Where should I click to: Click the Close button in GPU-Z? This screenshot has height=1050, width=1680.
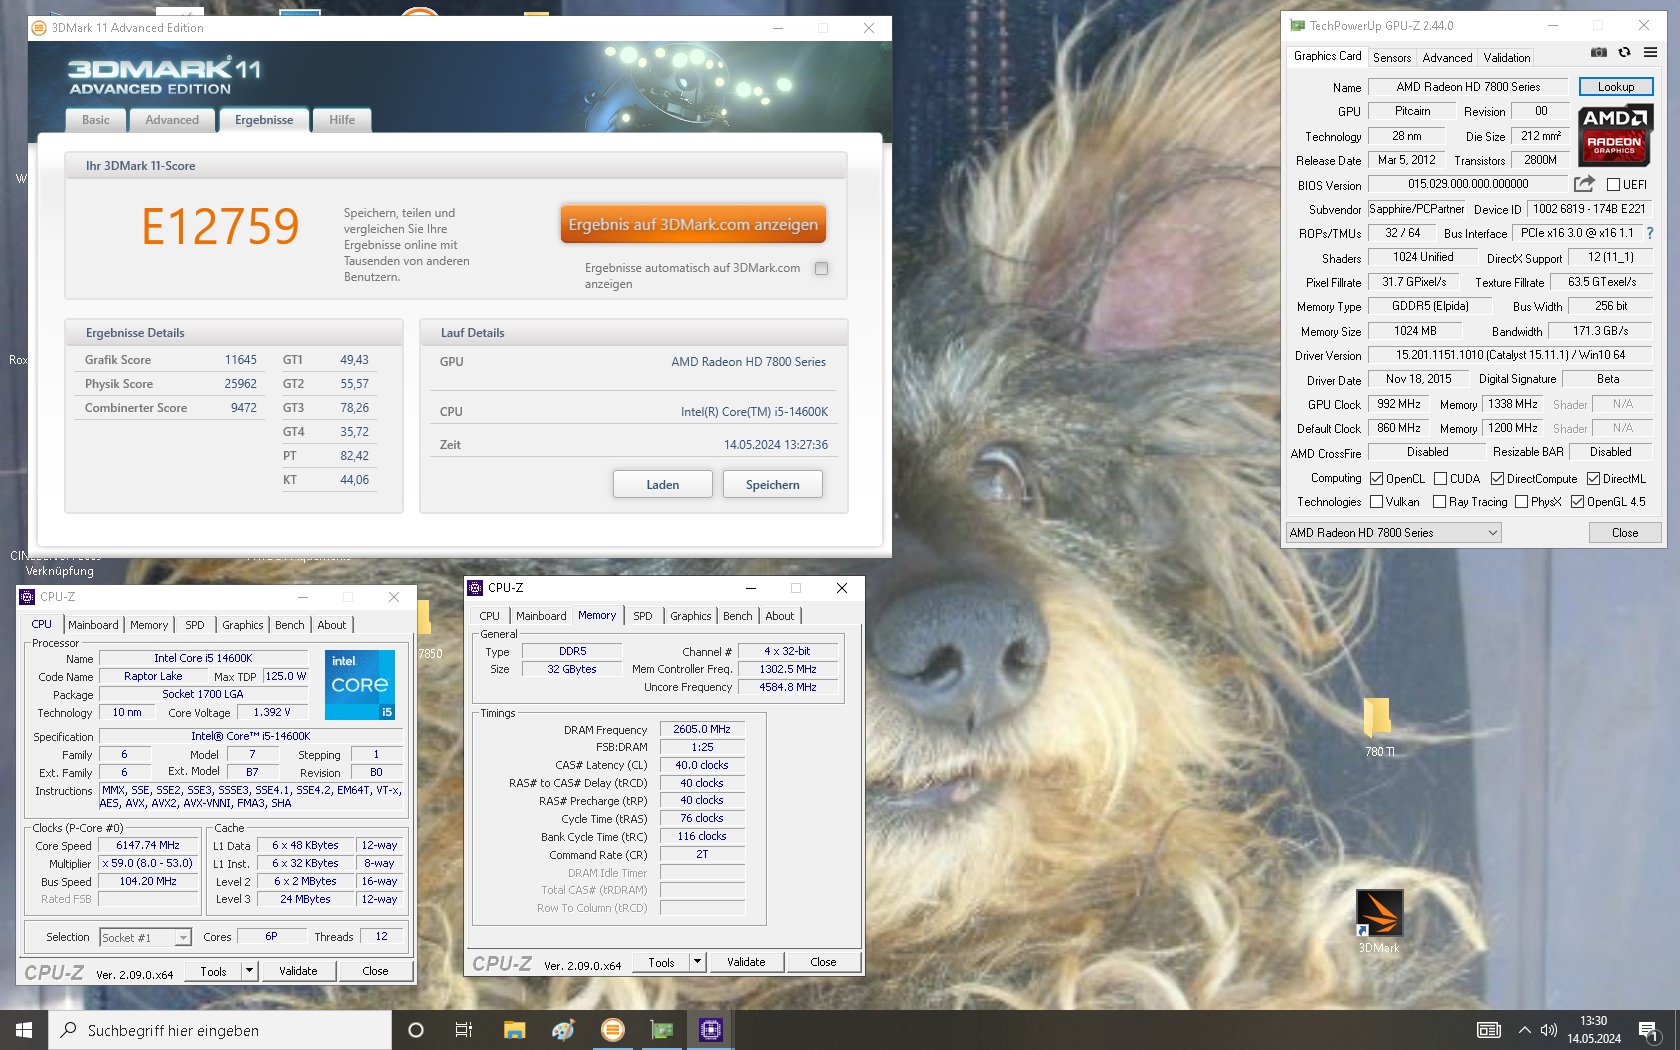click(1625, 533)
